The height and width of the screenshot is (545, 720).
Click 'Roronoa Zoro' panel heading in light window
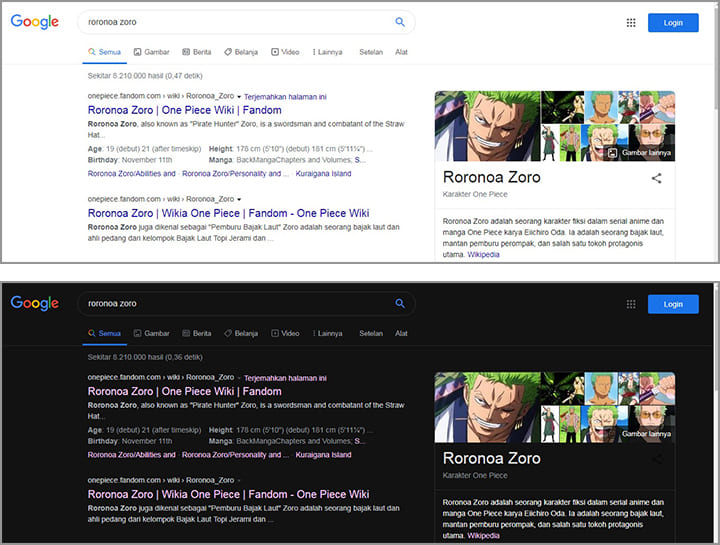tap(491, 177)
